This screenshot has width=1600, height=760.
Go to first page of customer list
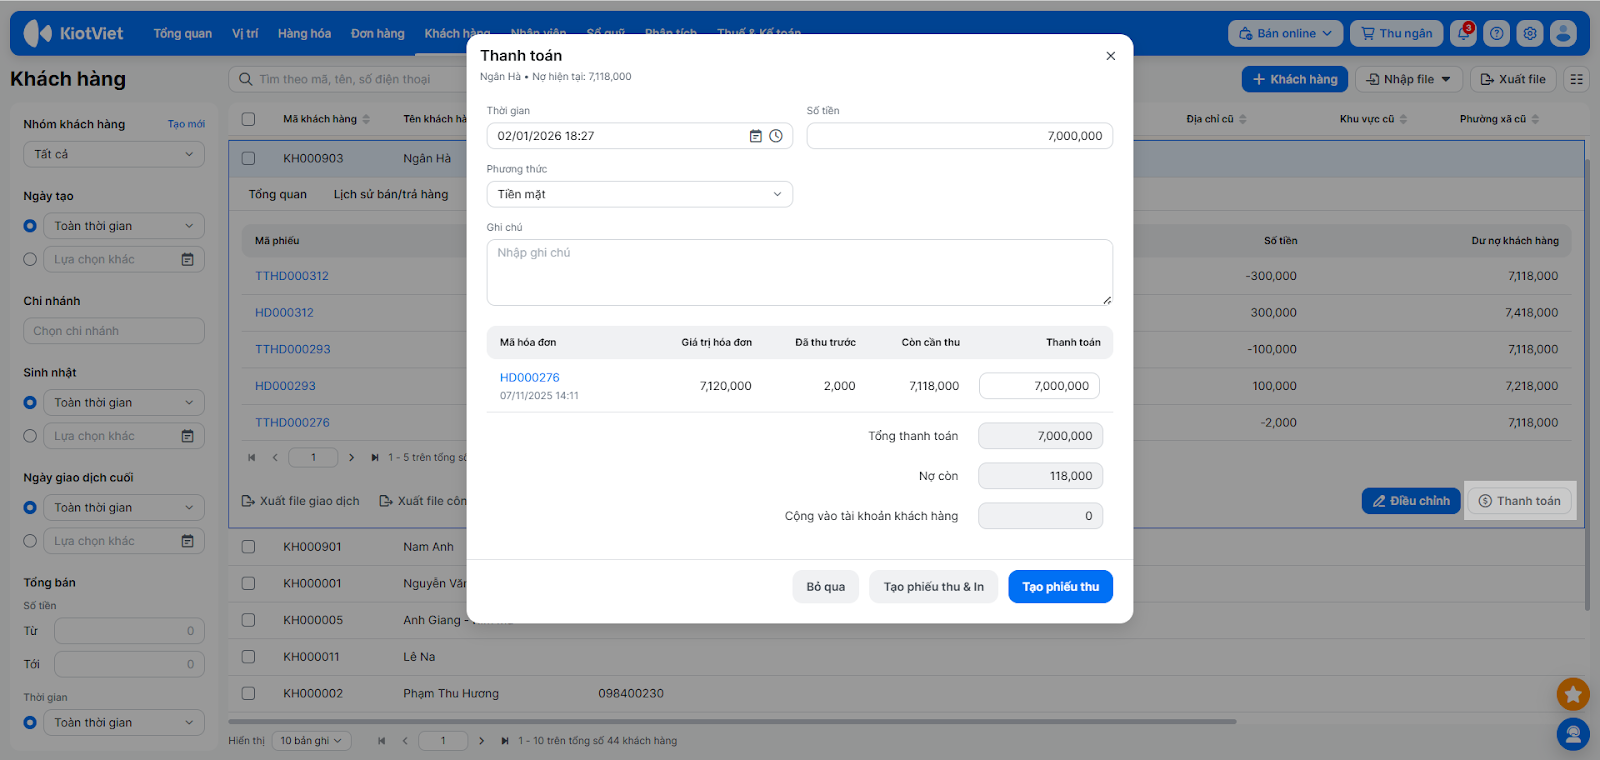pyautogui.click(x=381, y=741)
